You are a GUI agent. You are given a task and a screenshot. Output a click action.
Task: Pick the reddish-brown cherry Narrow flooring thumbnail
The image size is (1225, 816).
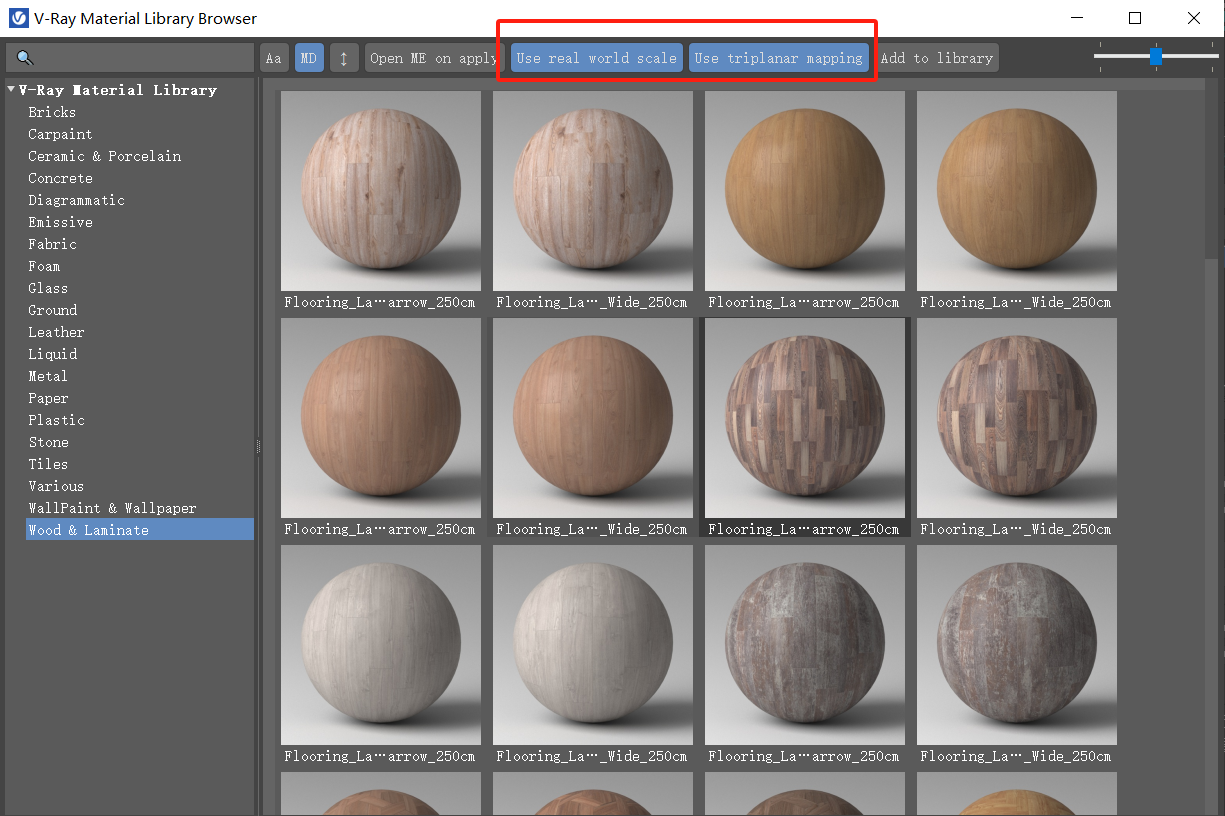(x=381, y=418)
